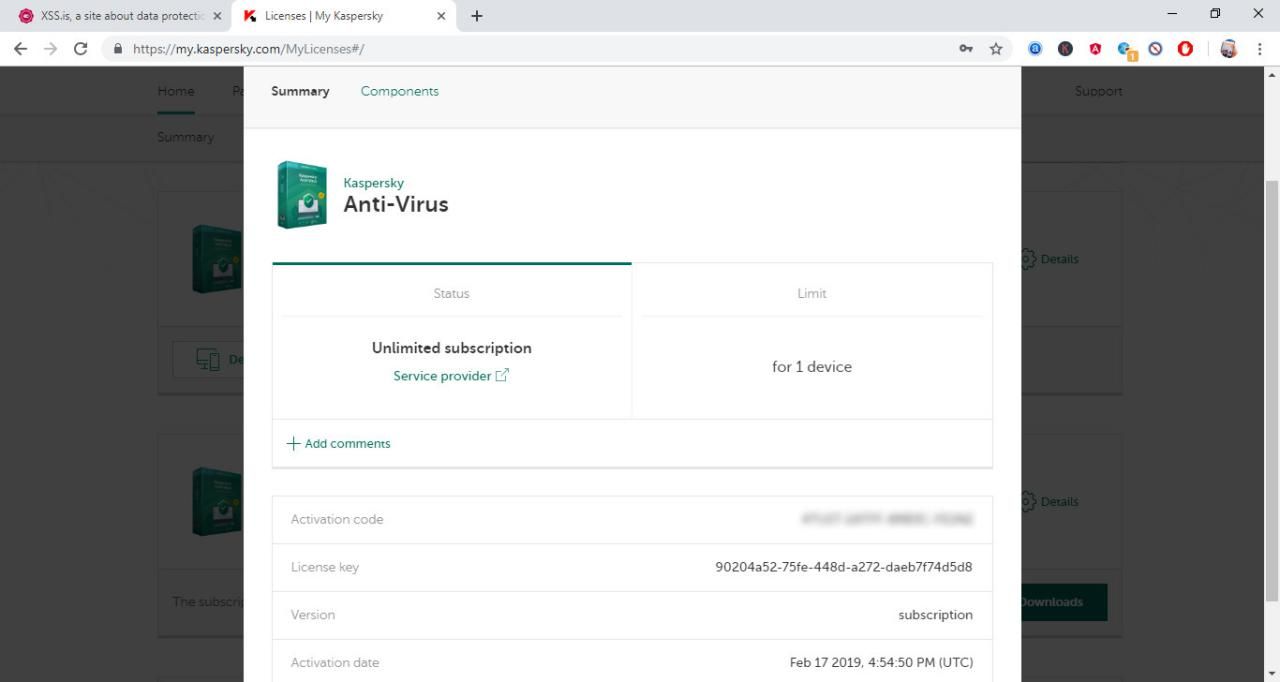The width and height of the screenshot is (1280, 682).
Task: Open extension icon with orange badge
Action: (x=1126, y=49)
